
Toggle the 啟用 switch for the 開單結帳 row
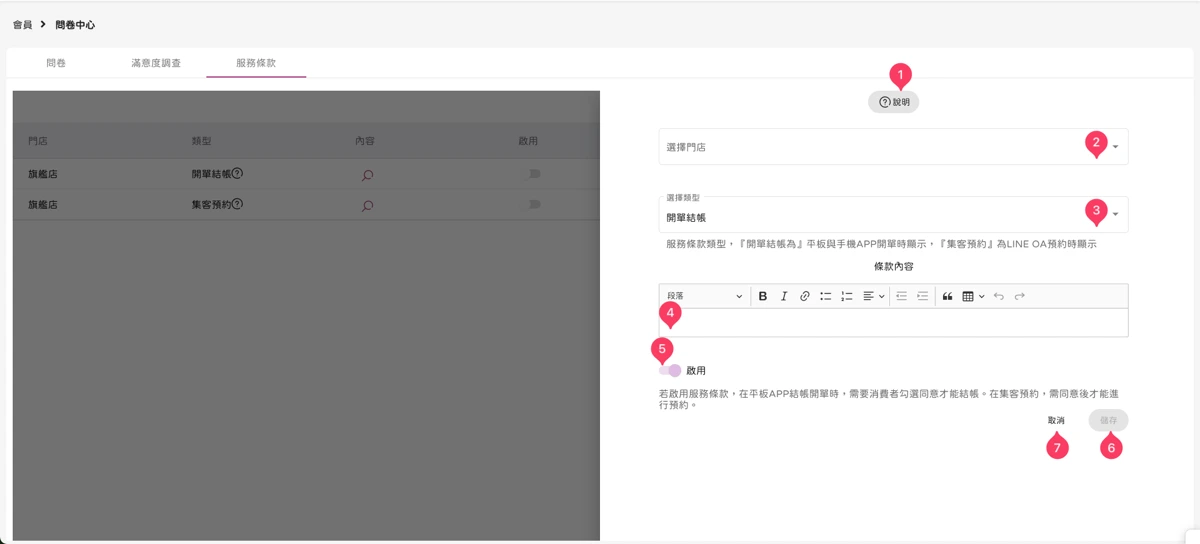click(x=533, y=173)
